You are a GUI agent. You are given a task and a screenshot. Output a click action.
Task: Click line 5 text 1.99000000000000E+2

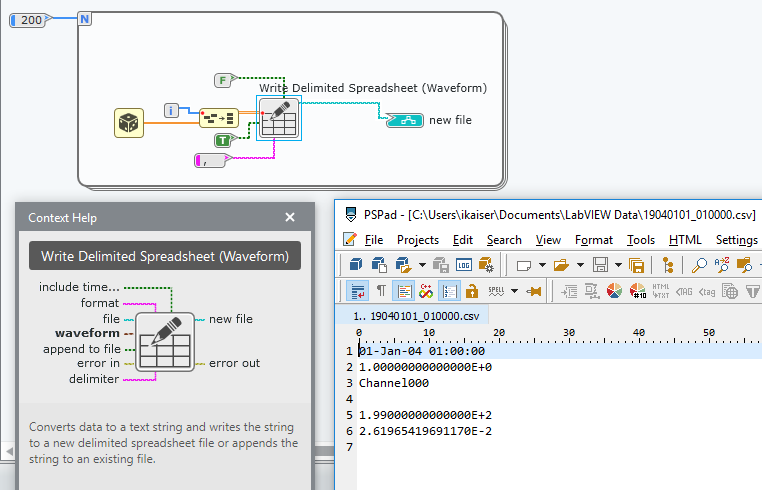click(425, 415)
